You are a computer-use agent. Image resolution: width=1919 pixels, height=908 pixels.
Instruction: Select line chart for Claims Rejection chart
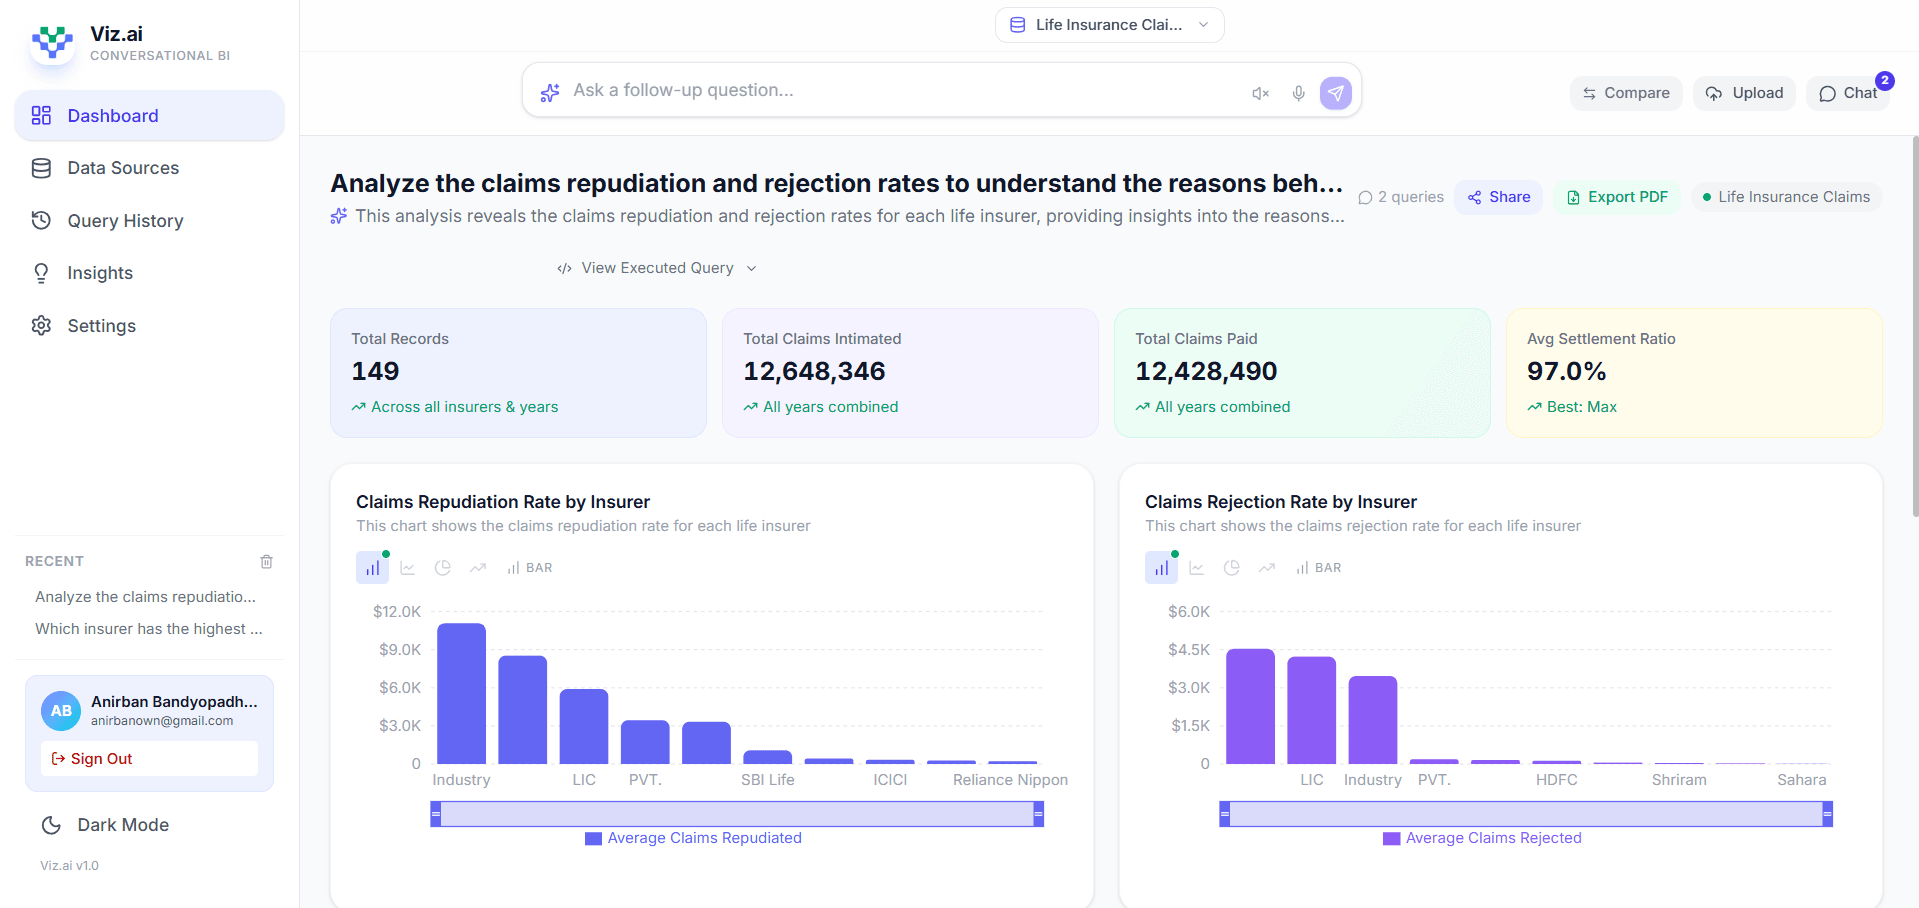1196,567
